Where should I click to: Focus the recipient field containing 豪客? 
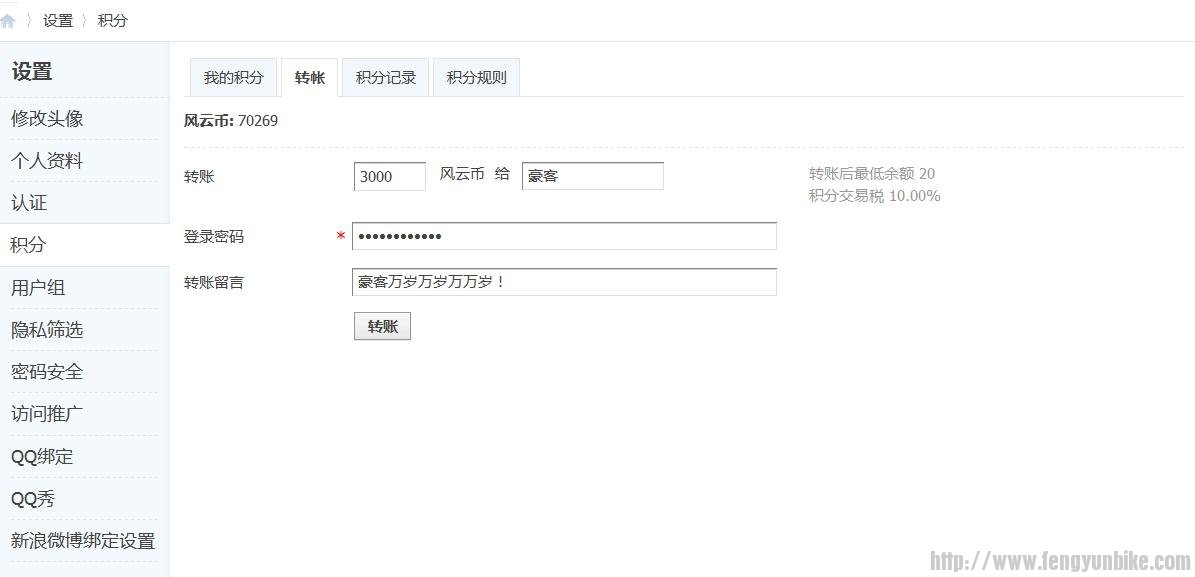pyautogui.click(x=592, y=176)
